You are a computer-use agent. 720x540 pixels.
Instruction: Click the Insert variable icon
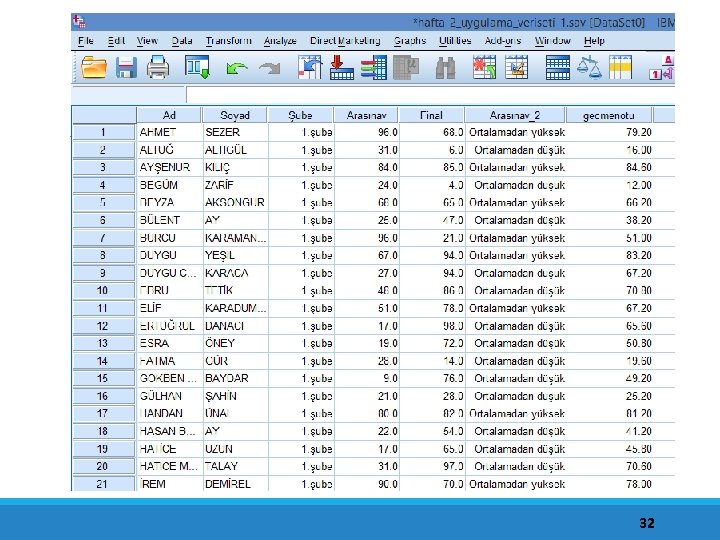516,68
